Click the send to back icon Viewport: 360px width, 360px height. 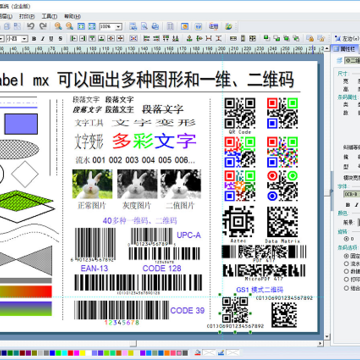coord(277,39)
